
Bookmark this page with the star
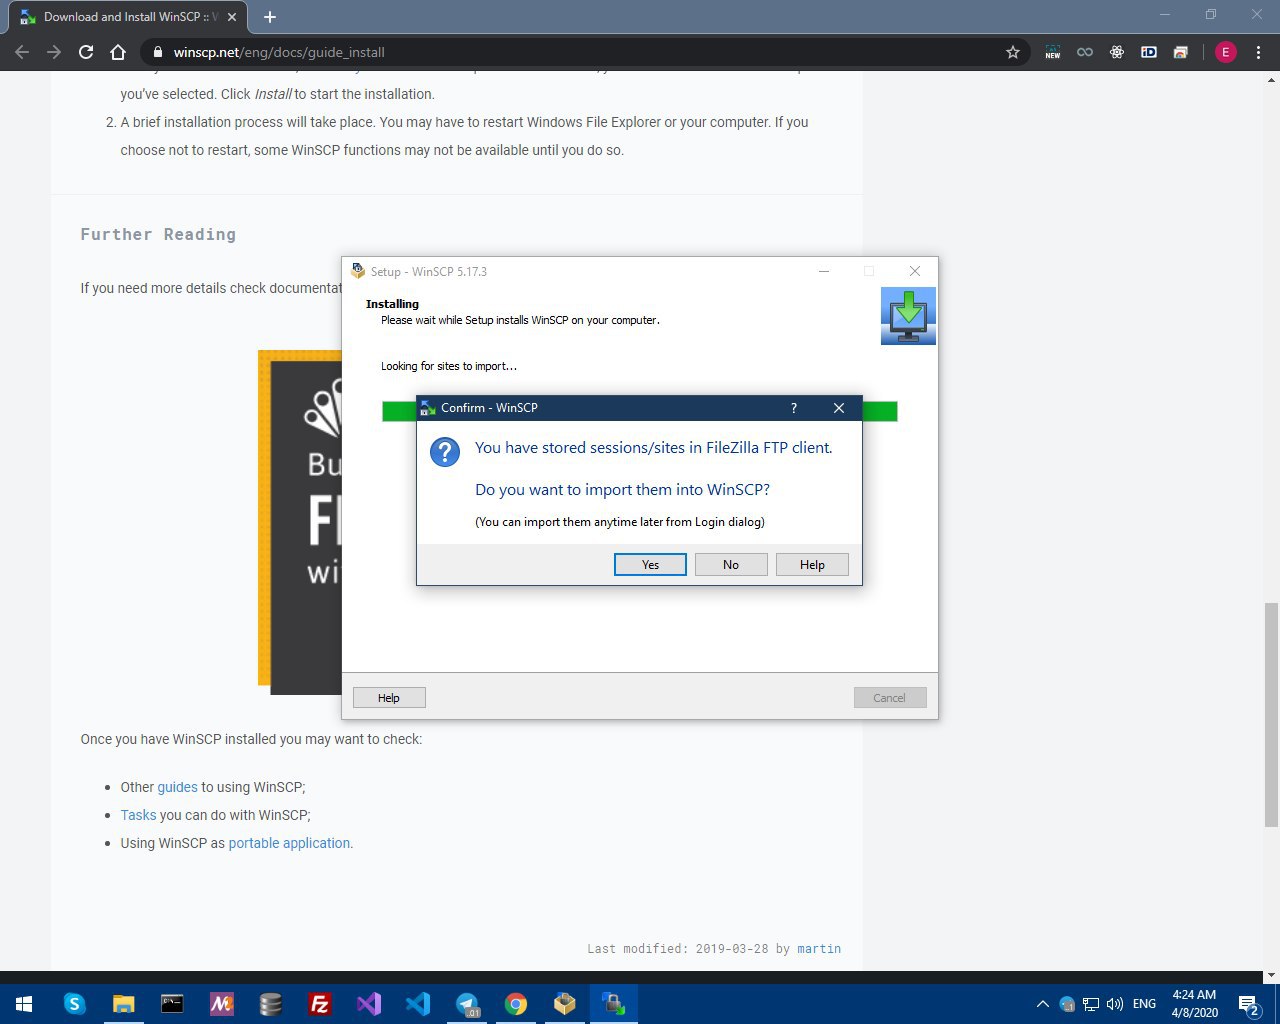pos(1013,52)
